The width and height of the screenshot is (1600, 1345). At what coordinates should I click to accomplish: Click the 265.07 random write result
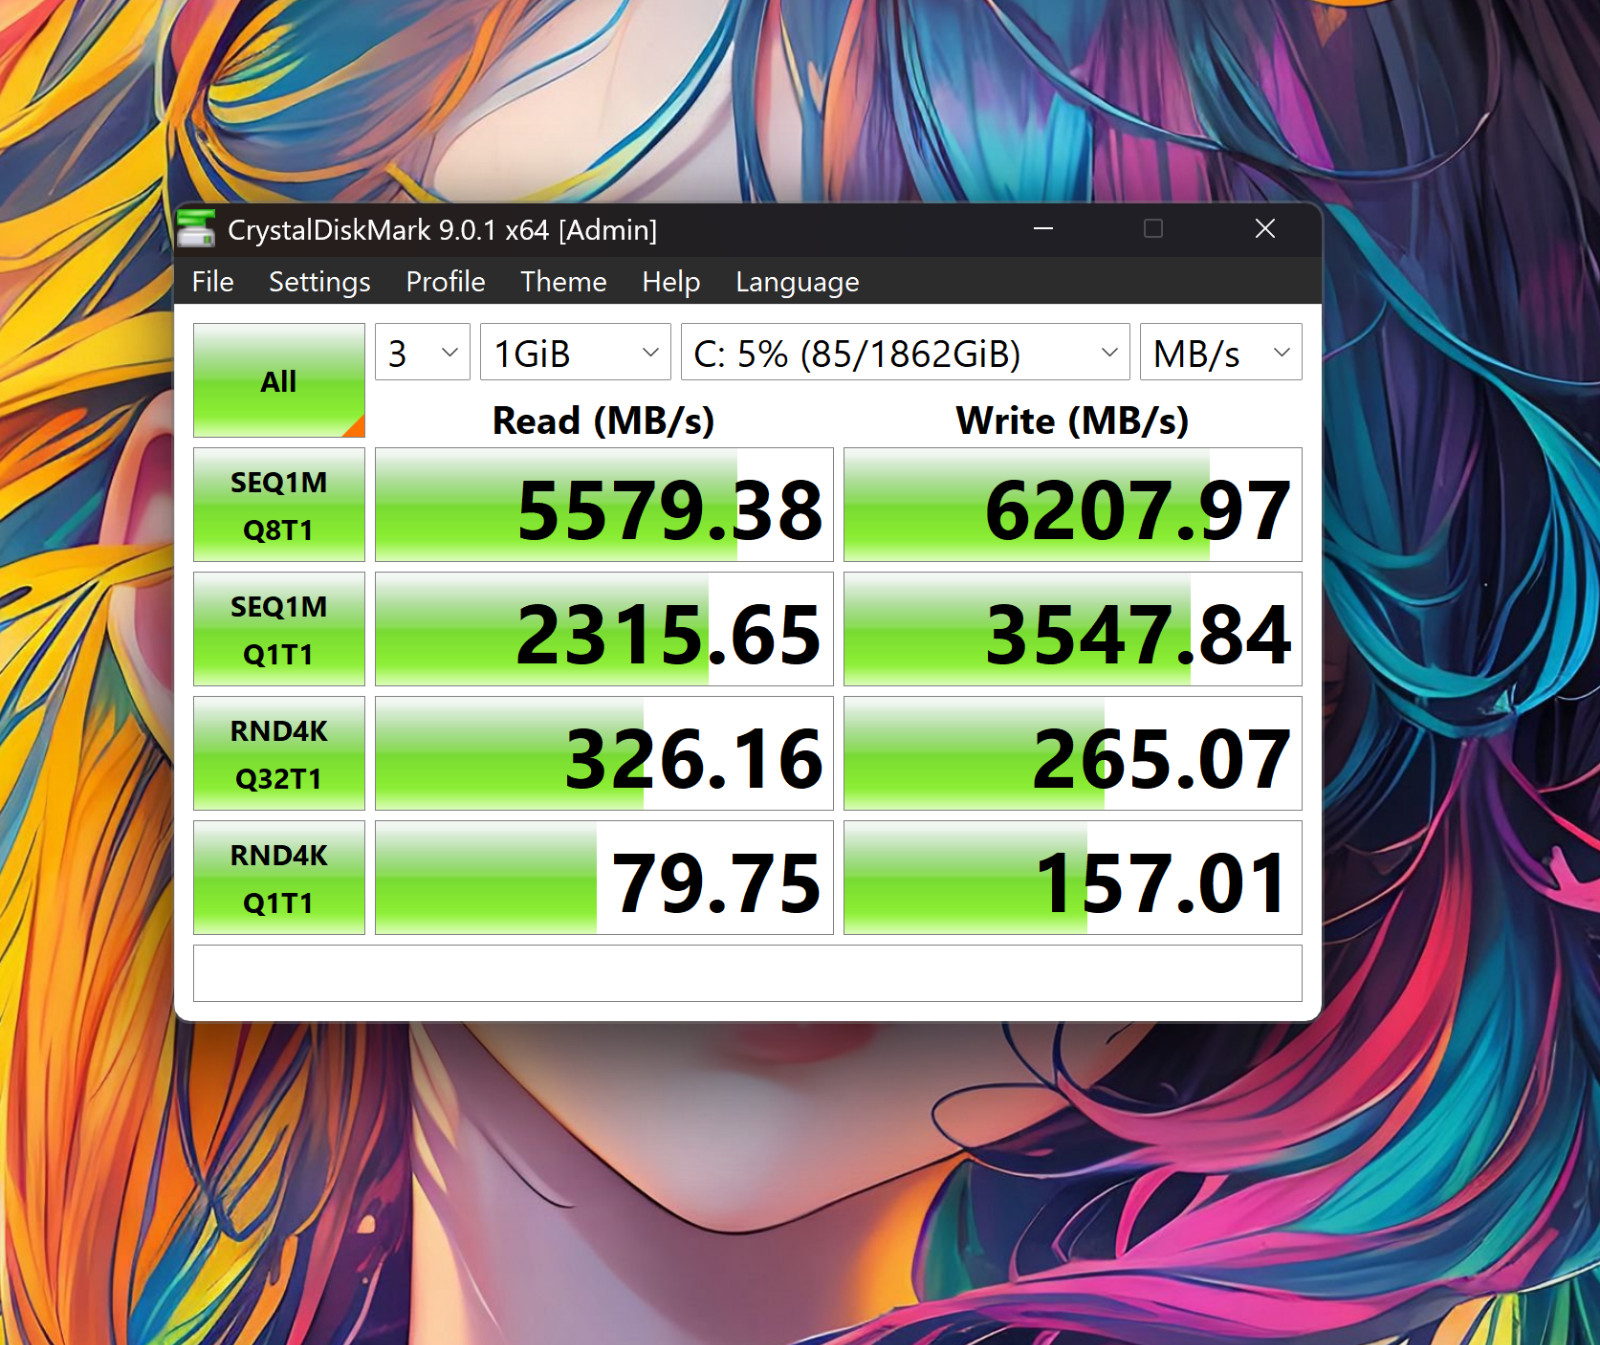click(1073, 753)
